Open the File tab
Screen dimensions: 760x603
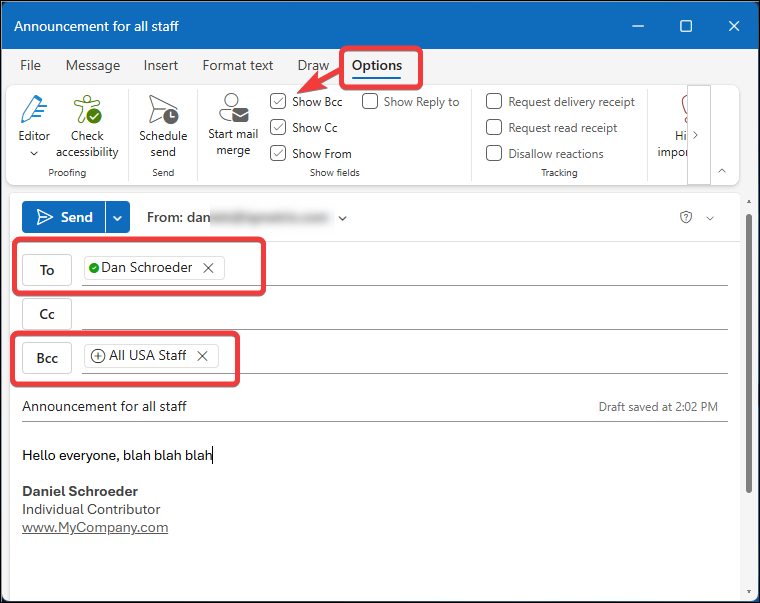point(31,65)
